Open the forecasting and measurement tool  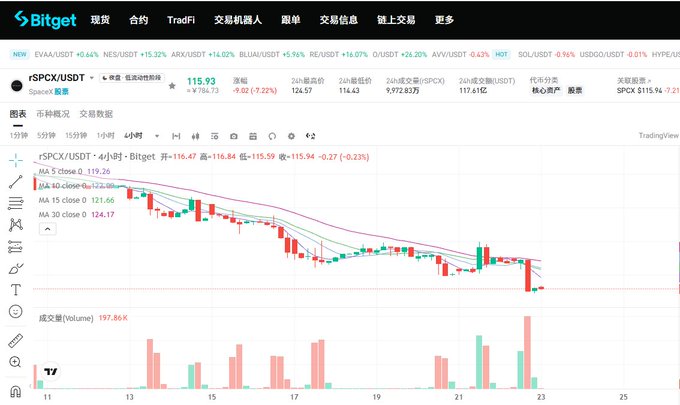[16, 247]
